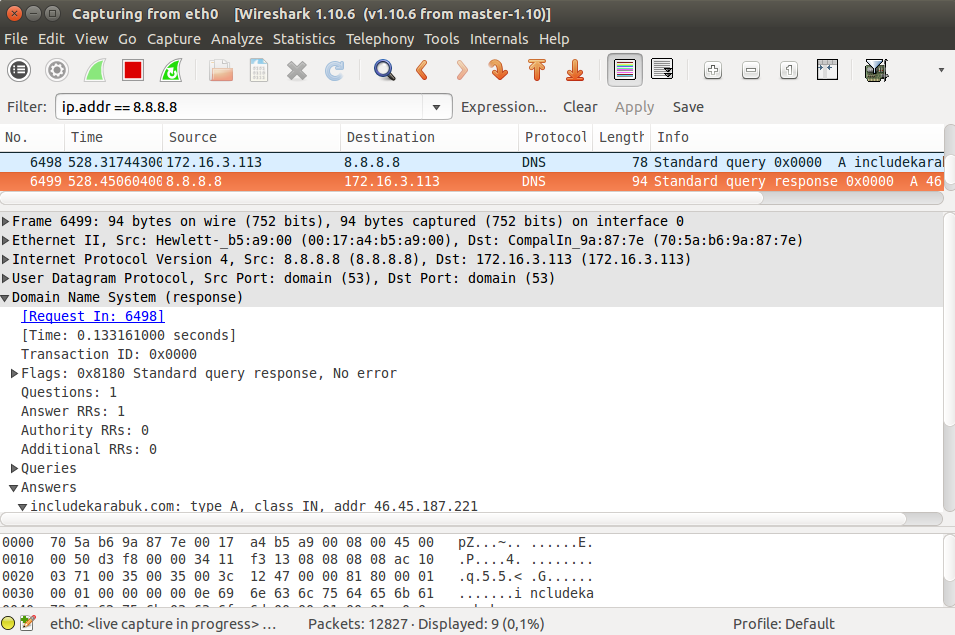Go to the first packet
The height and width of the screenshot is (635, 955).
click(537, 70)
